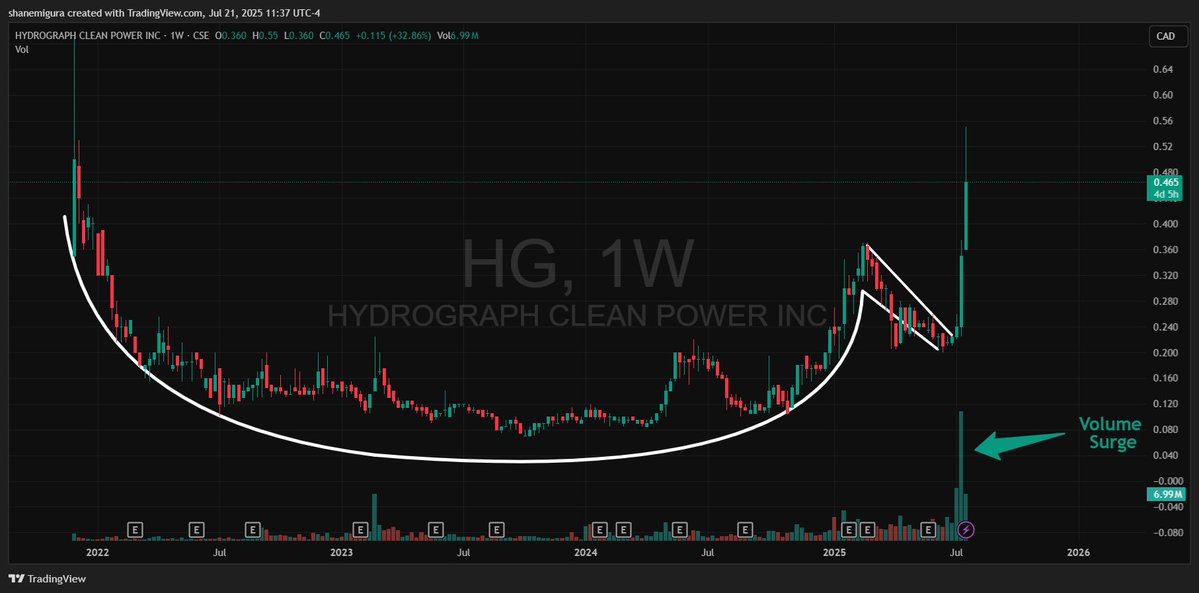Click the purple lightning bolt event icon
This screenshot has width=1199, height=593.
(x=967, y=529)
